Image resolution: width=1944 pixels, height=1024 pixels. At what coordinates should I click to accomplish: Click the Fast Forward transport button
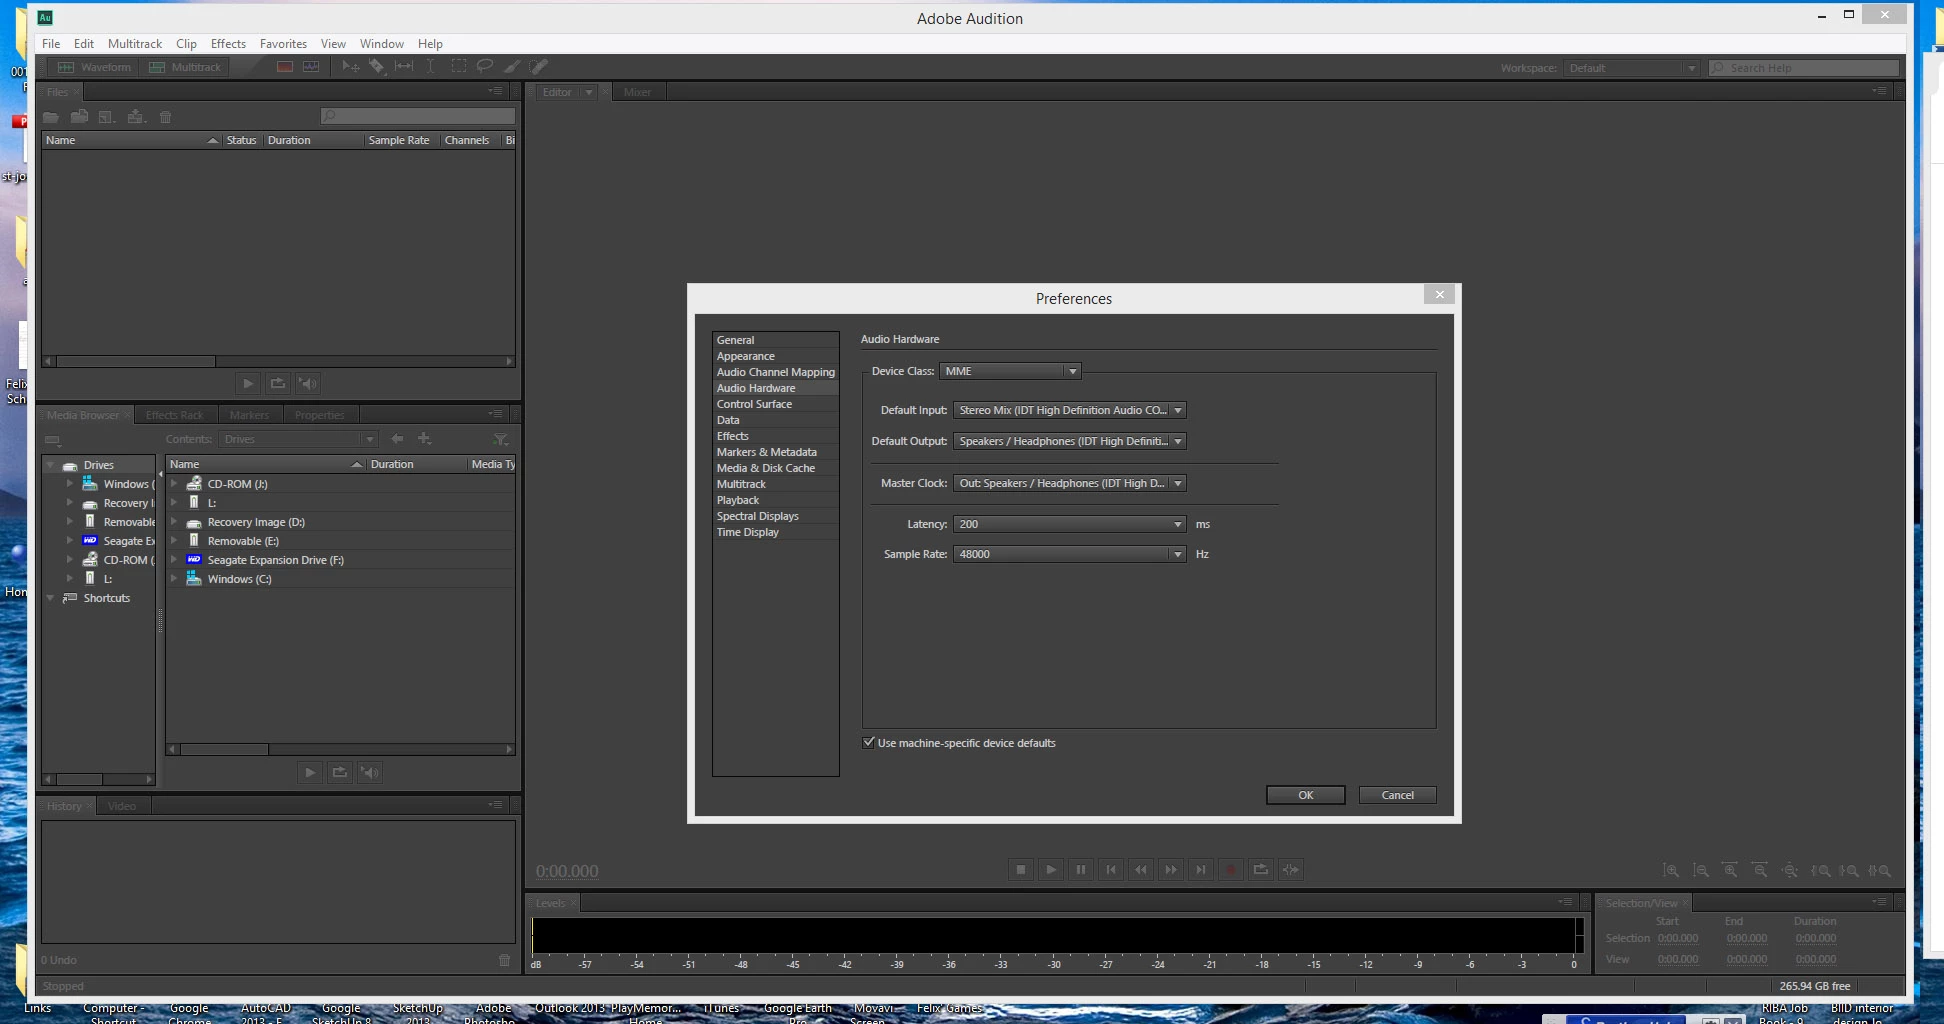[x=1171, y=870]
